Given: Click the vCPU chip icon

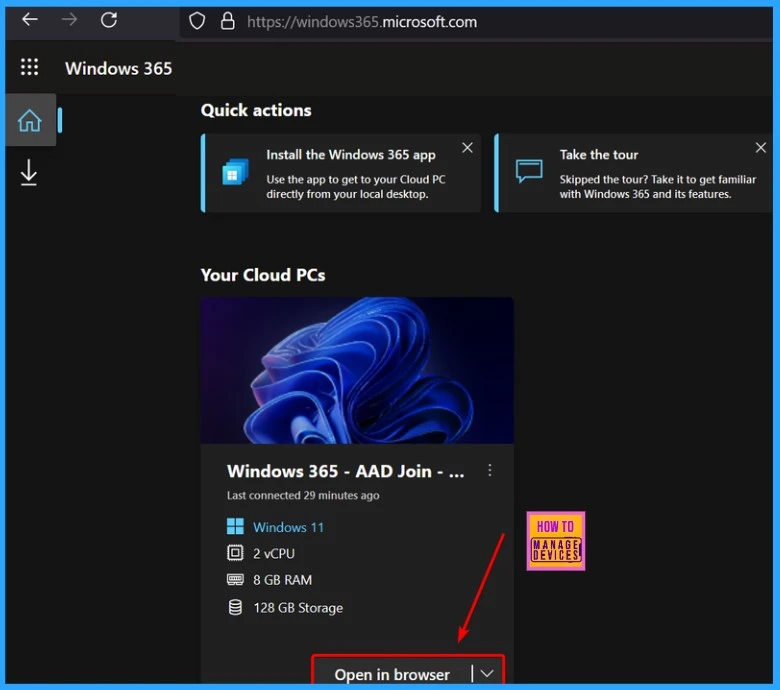Looking at the screenshot, I should [x=235, y=553].
